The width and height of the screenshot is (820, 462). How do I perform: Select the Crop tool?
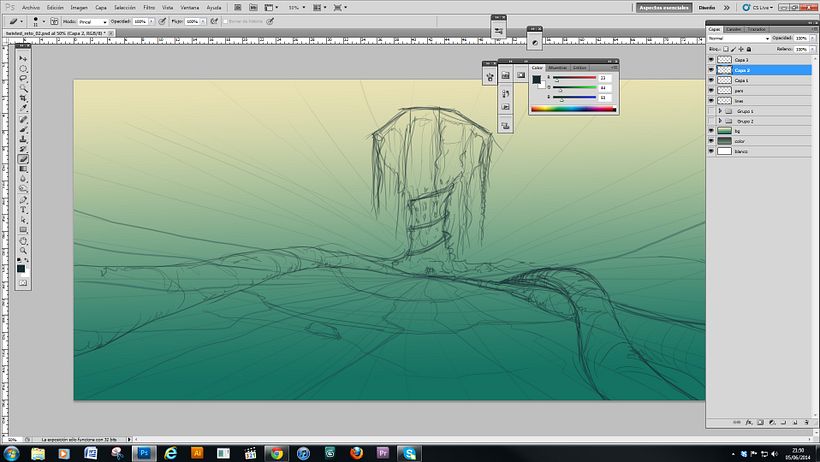pos(23,98)
